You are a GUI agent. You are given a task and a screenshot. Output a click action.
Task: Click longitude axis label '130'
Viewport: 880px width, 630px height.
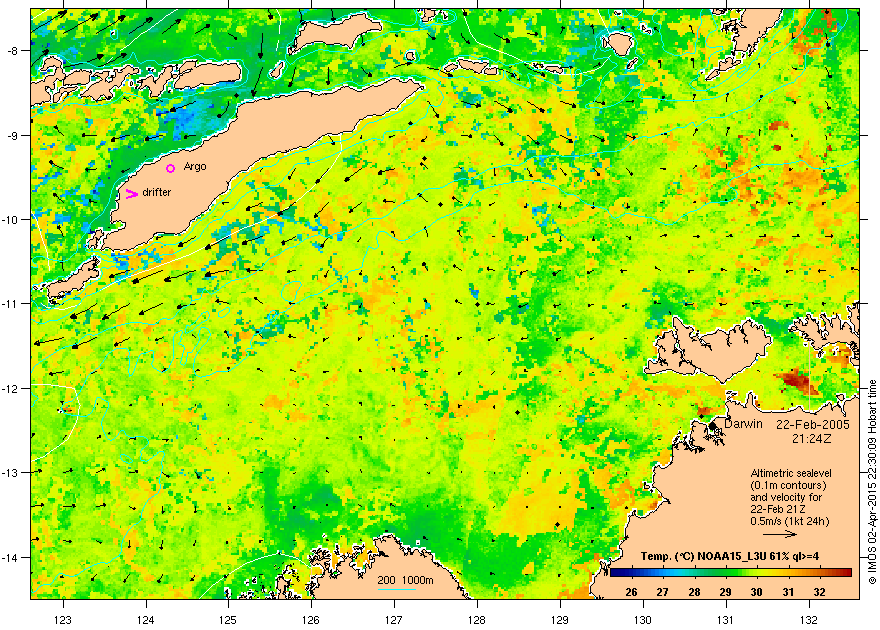[x=643, y=620]
